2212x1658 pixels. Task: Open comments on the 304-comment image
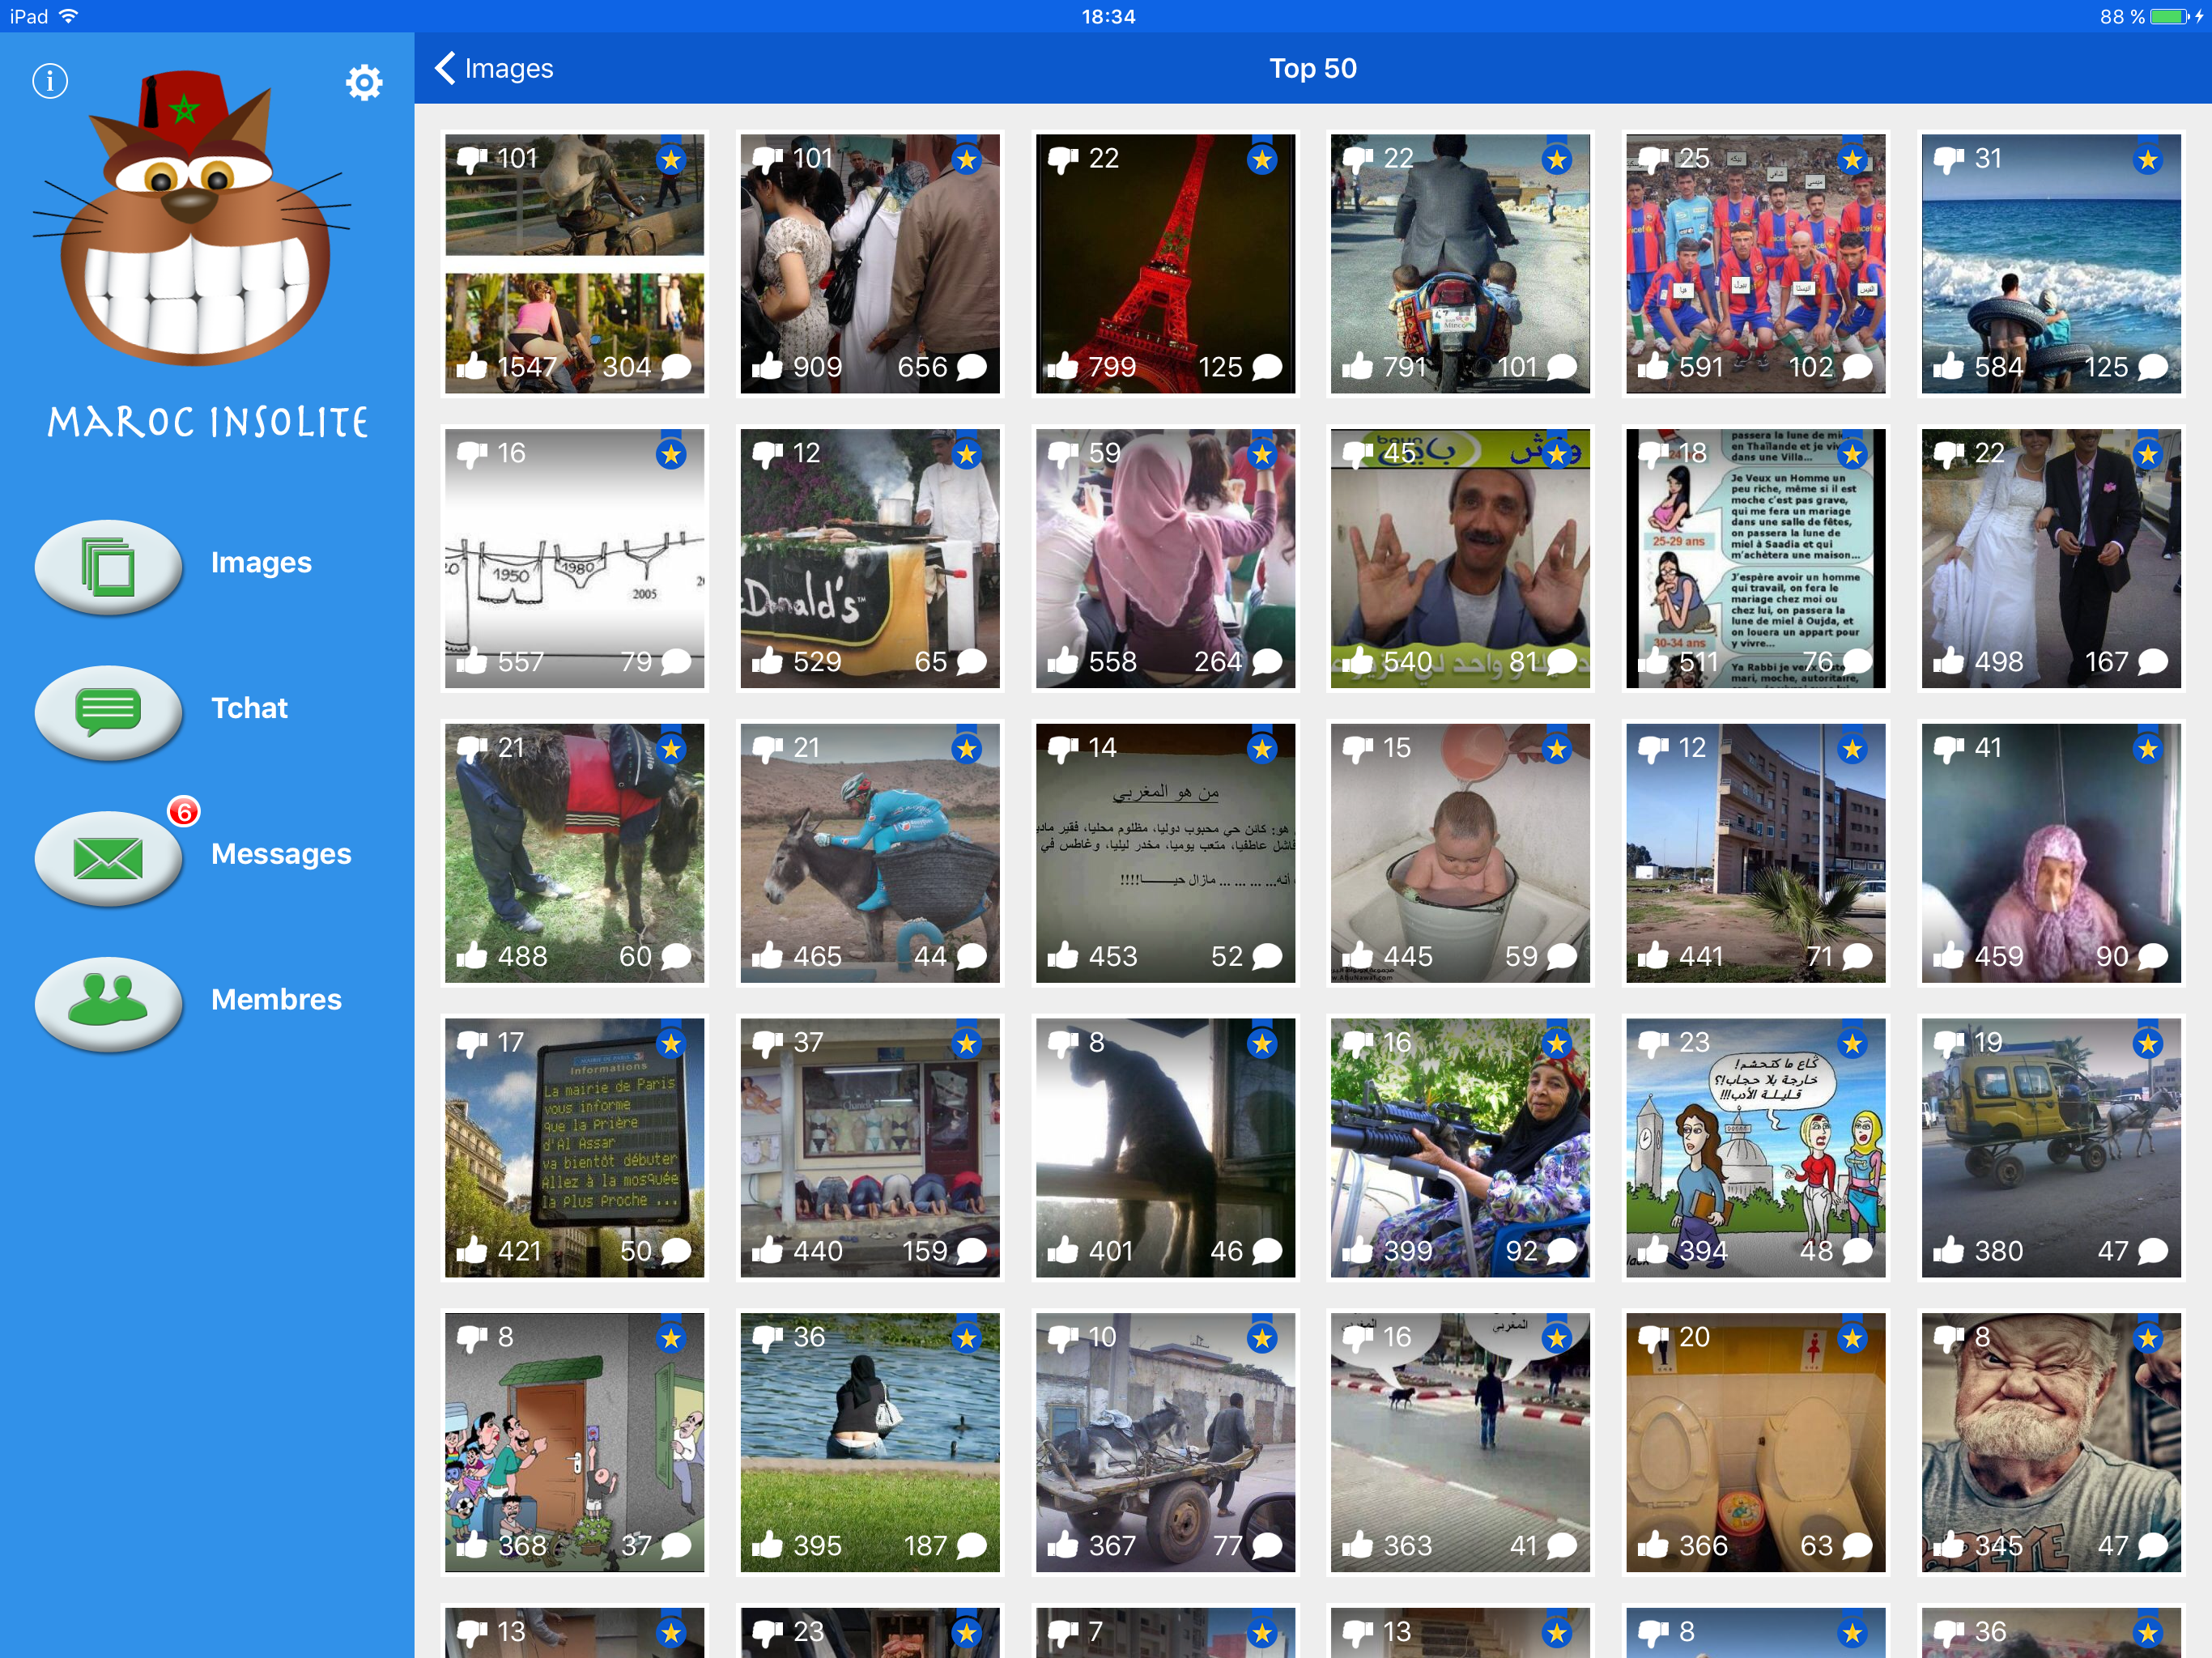tap(676, 367)
